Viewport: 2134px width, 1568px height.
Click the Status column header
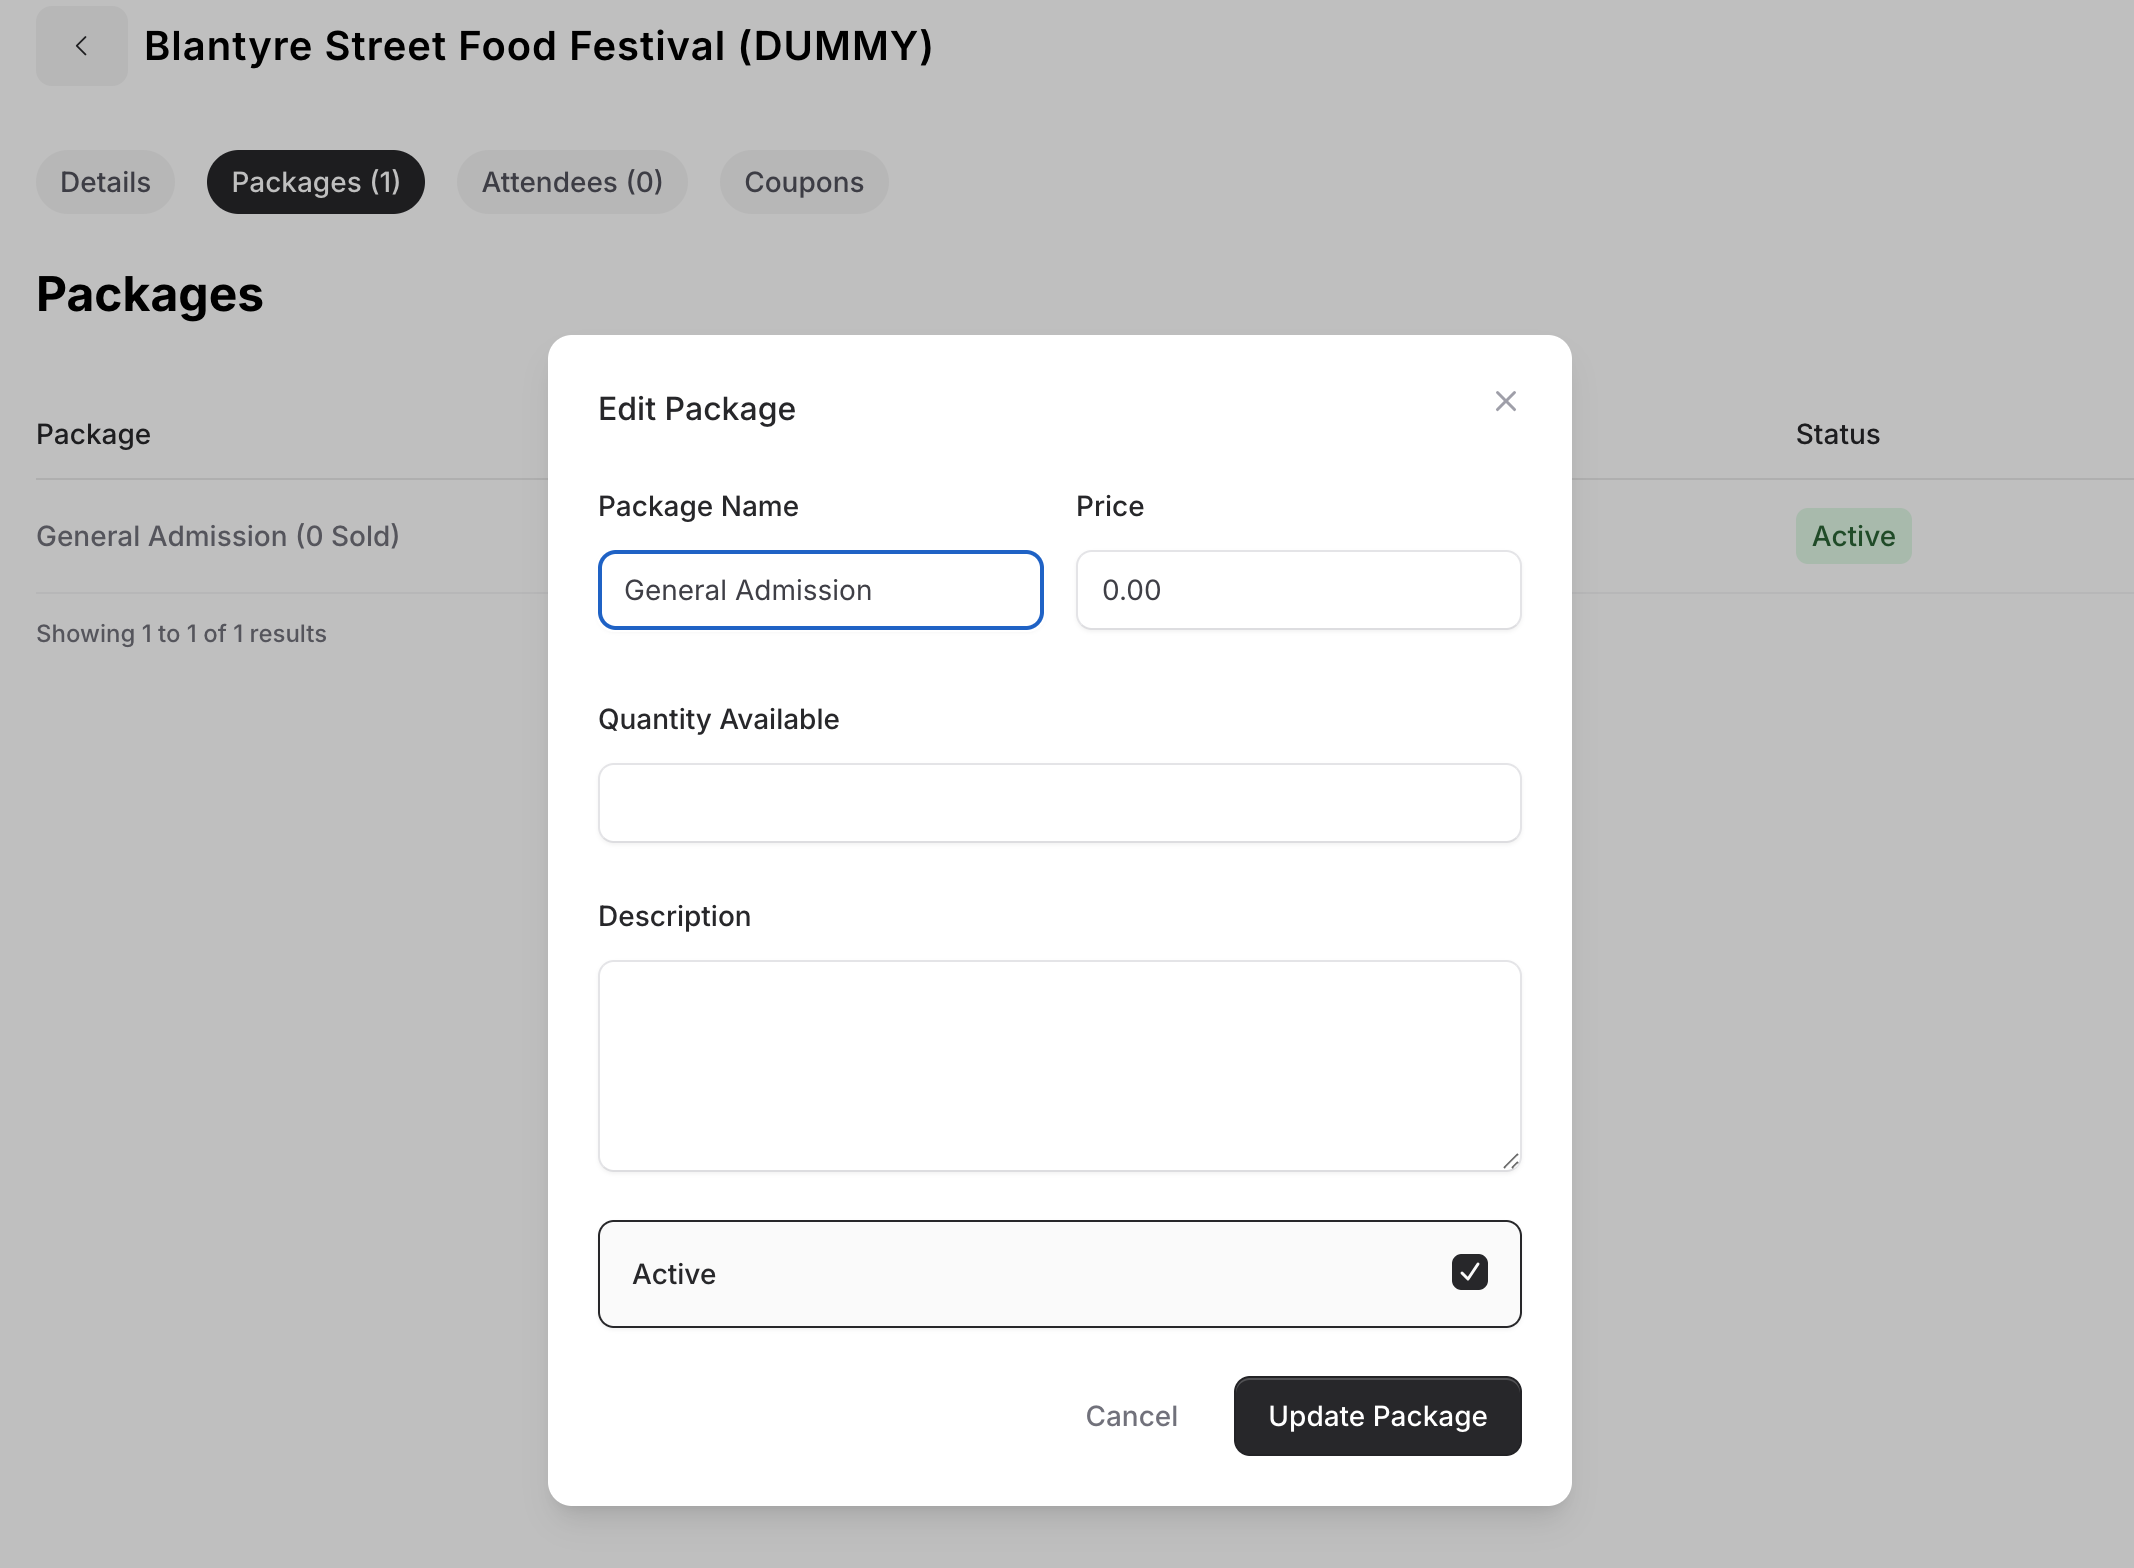[1837, 434]
